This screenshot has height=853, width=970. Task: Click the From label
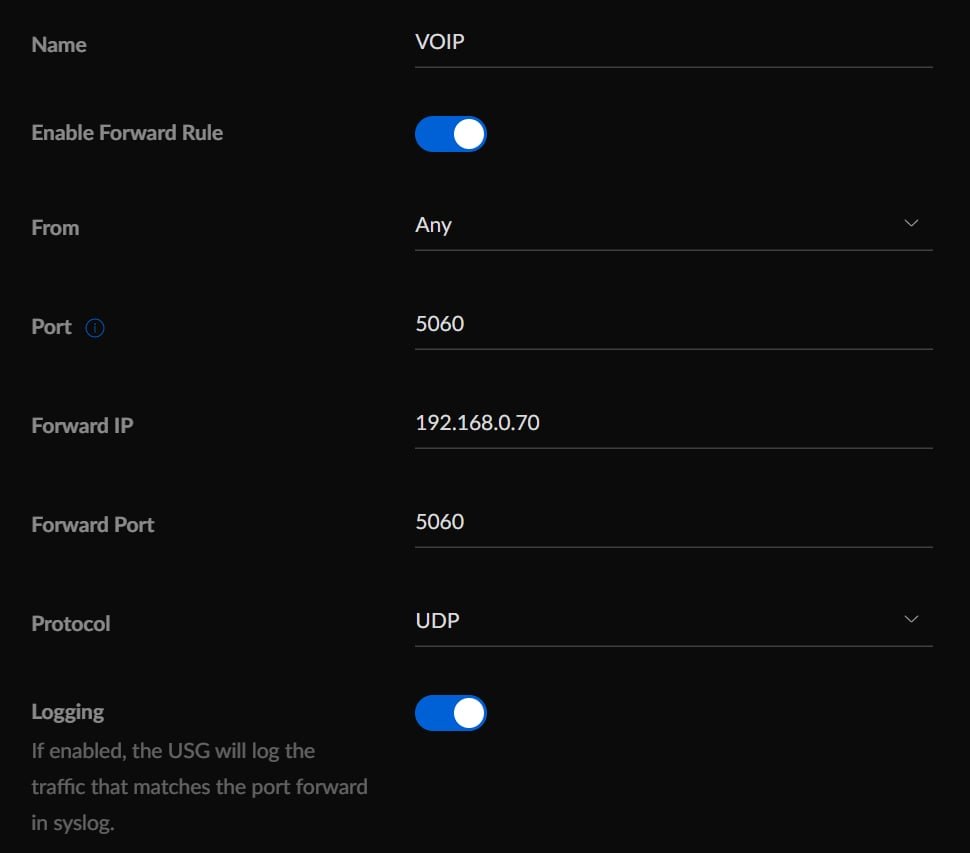55,228
